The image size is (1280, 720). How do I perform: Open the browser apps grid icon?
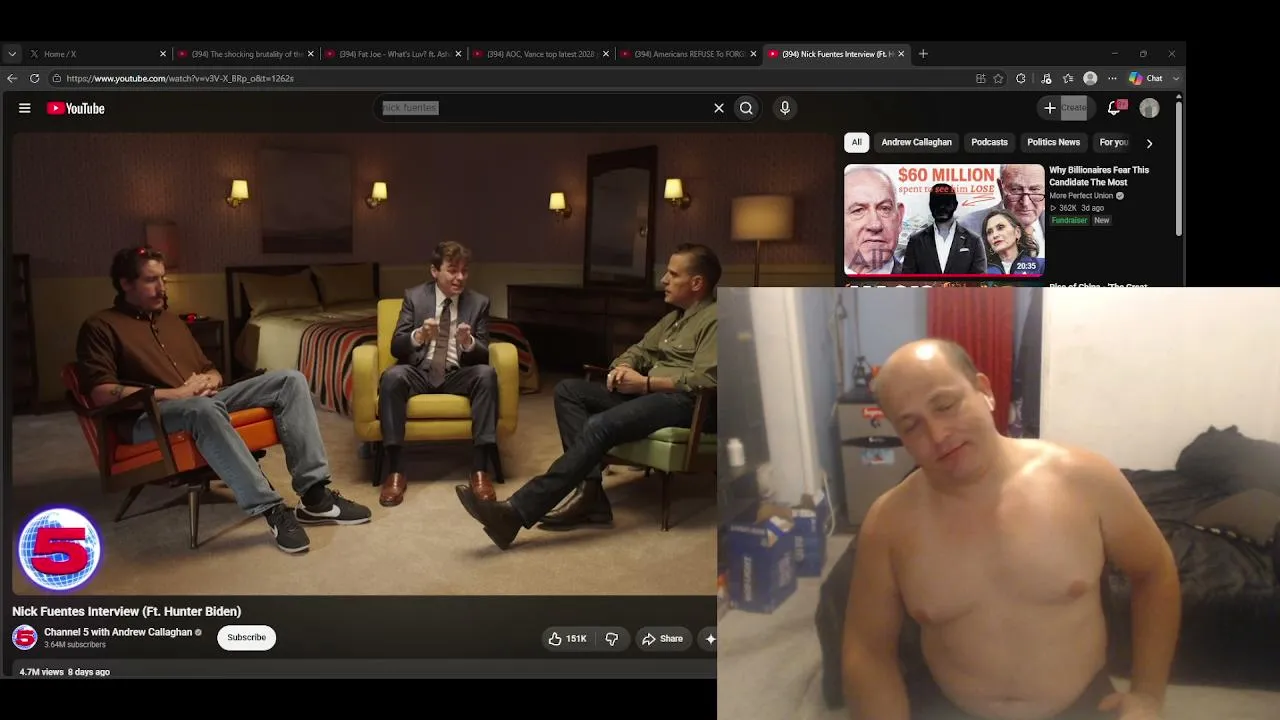pos(981,78)
